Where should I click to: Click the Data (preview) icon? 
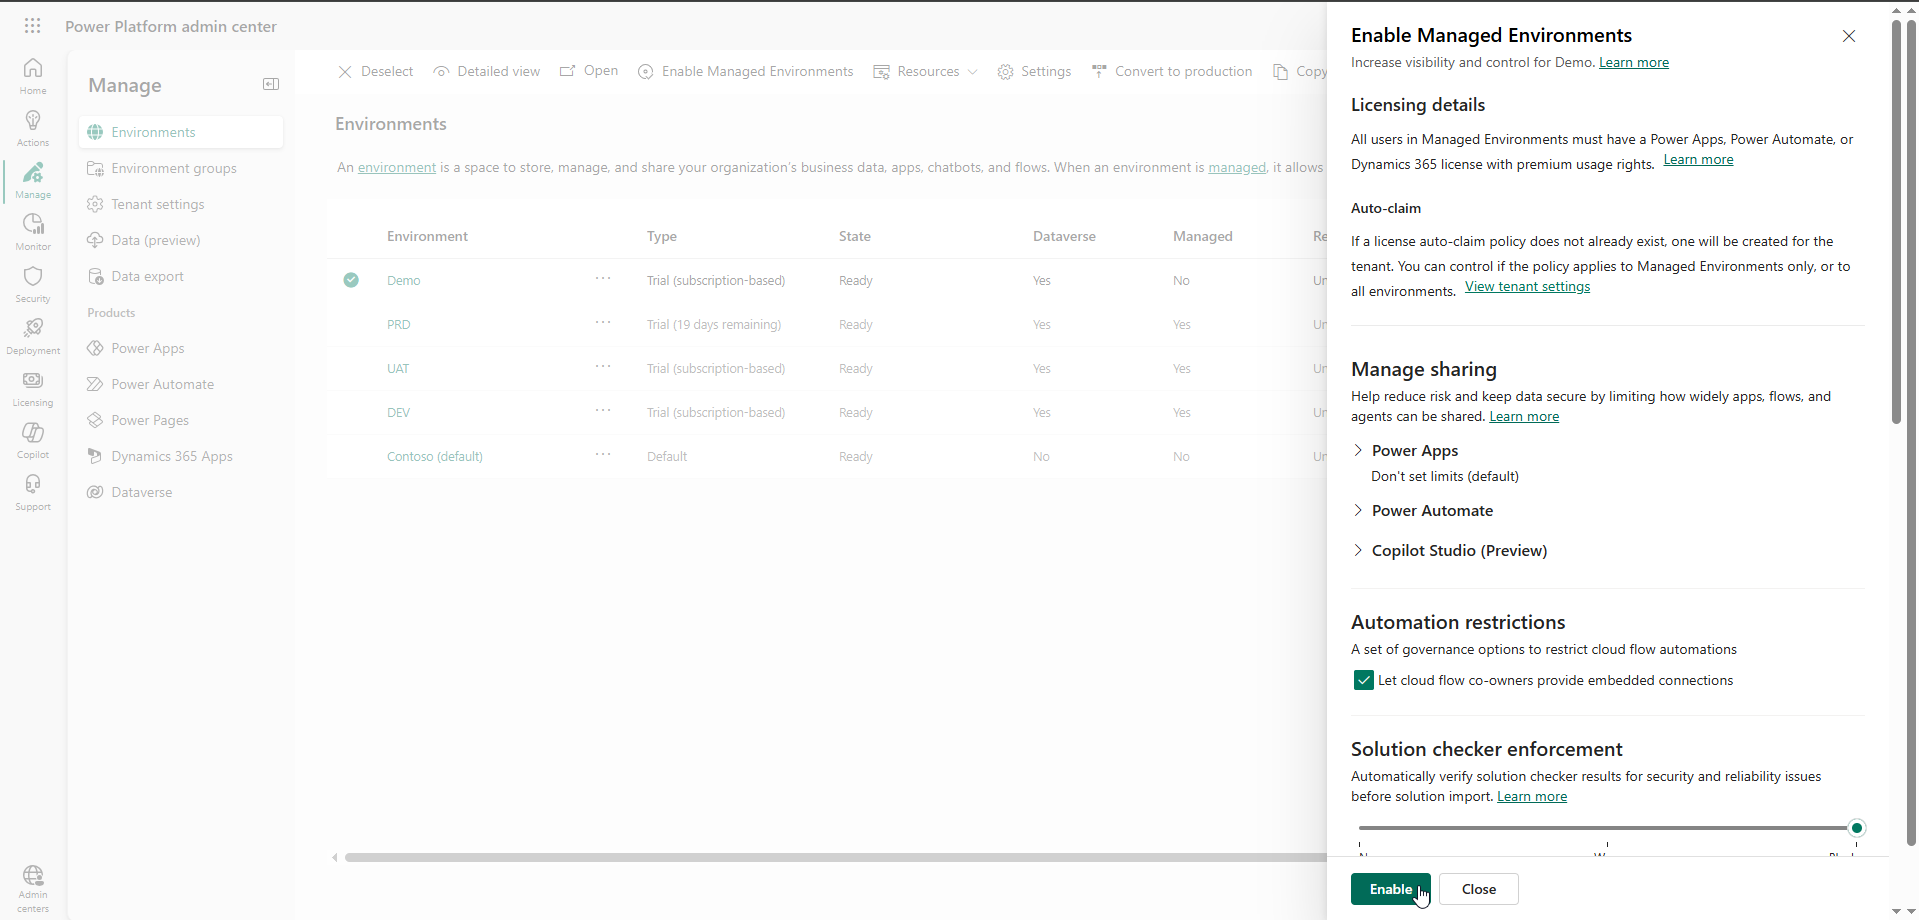pyautogui.click(x=95, y=240)
